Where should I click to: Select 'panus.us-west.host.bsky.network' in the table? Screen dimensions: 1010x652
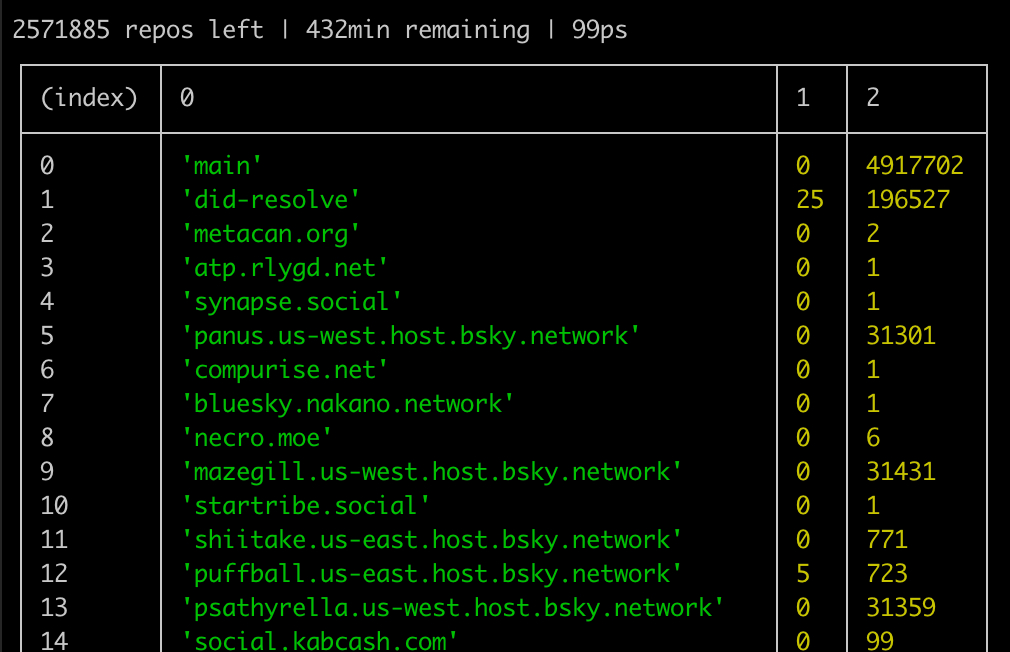point(410,336)
